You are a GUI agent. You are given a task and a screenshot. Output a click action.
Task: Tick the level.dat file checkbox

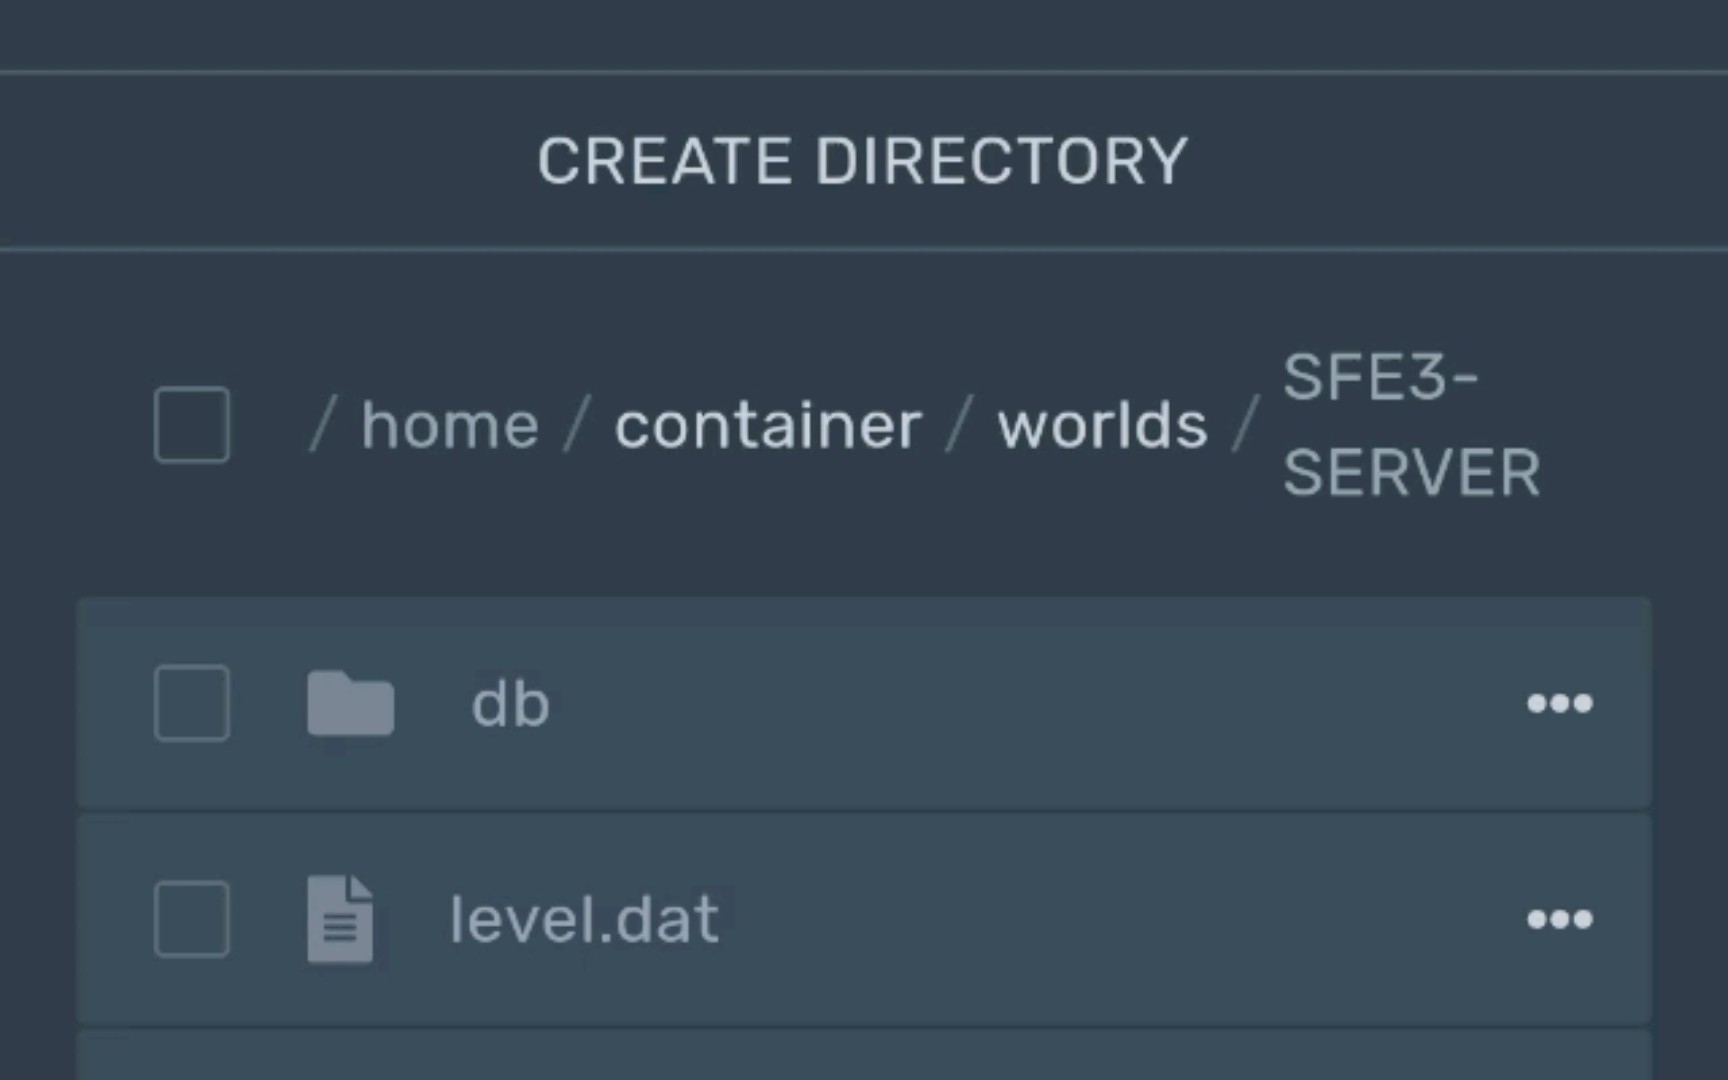coord(192,919)
